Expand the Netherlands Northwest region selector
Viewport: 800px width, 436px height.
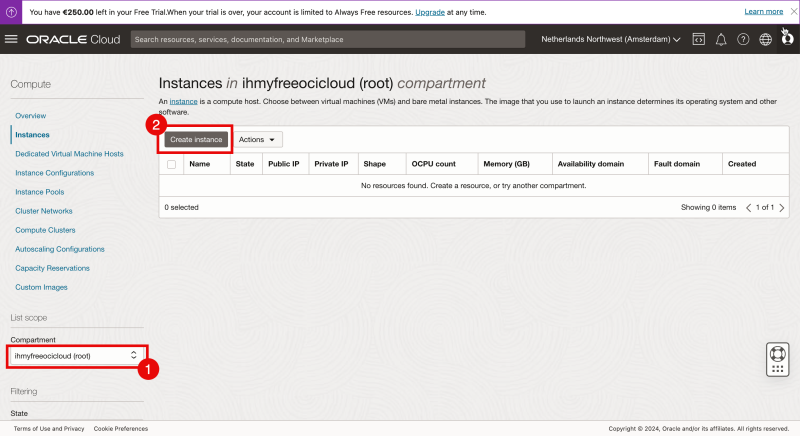coord(610,39)
